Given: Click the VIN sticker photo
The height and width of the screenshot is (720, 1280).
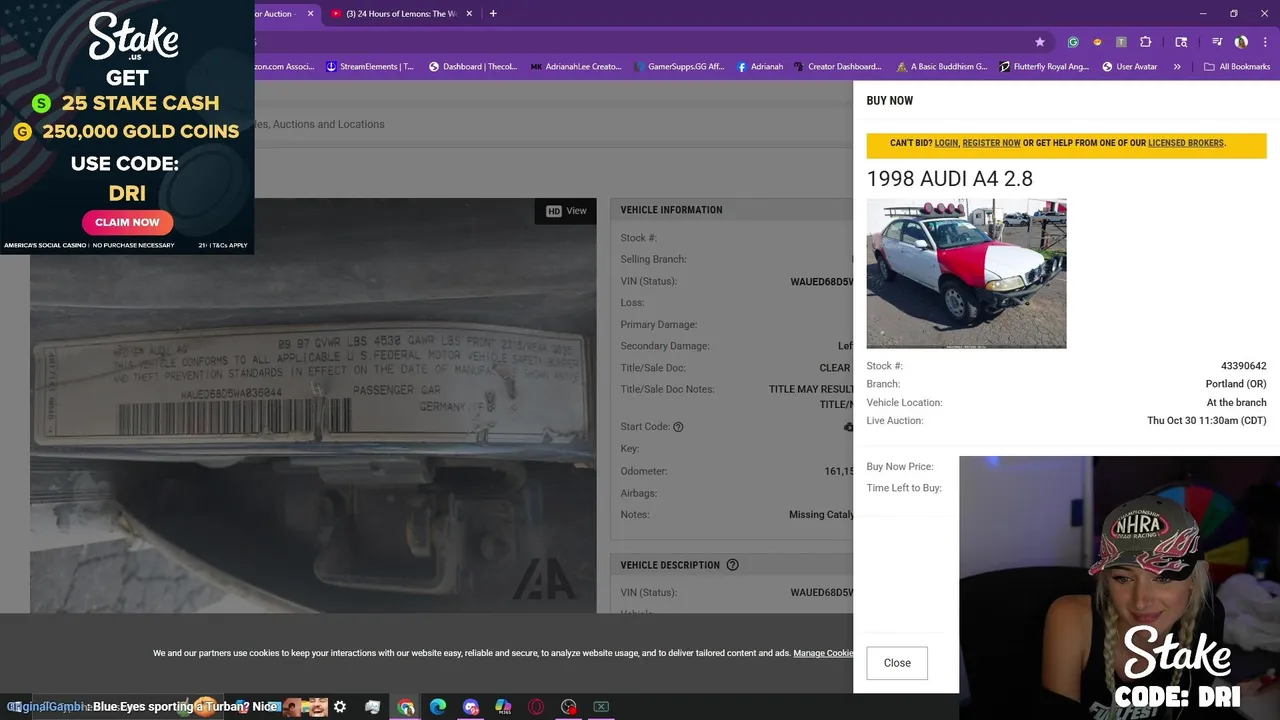Looking at the screenshot, I should (313, 405).
